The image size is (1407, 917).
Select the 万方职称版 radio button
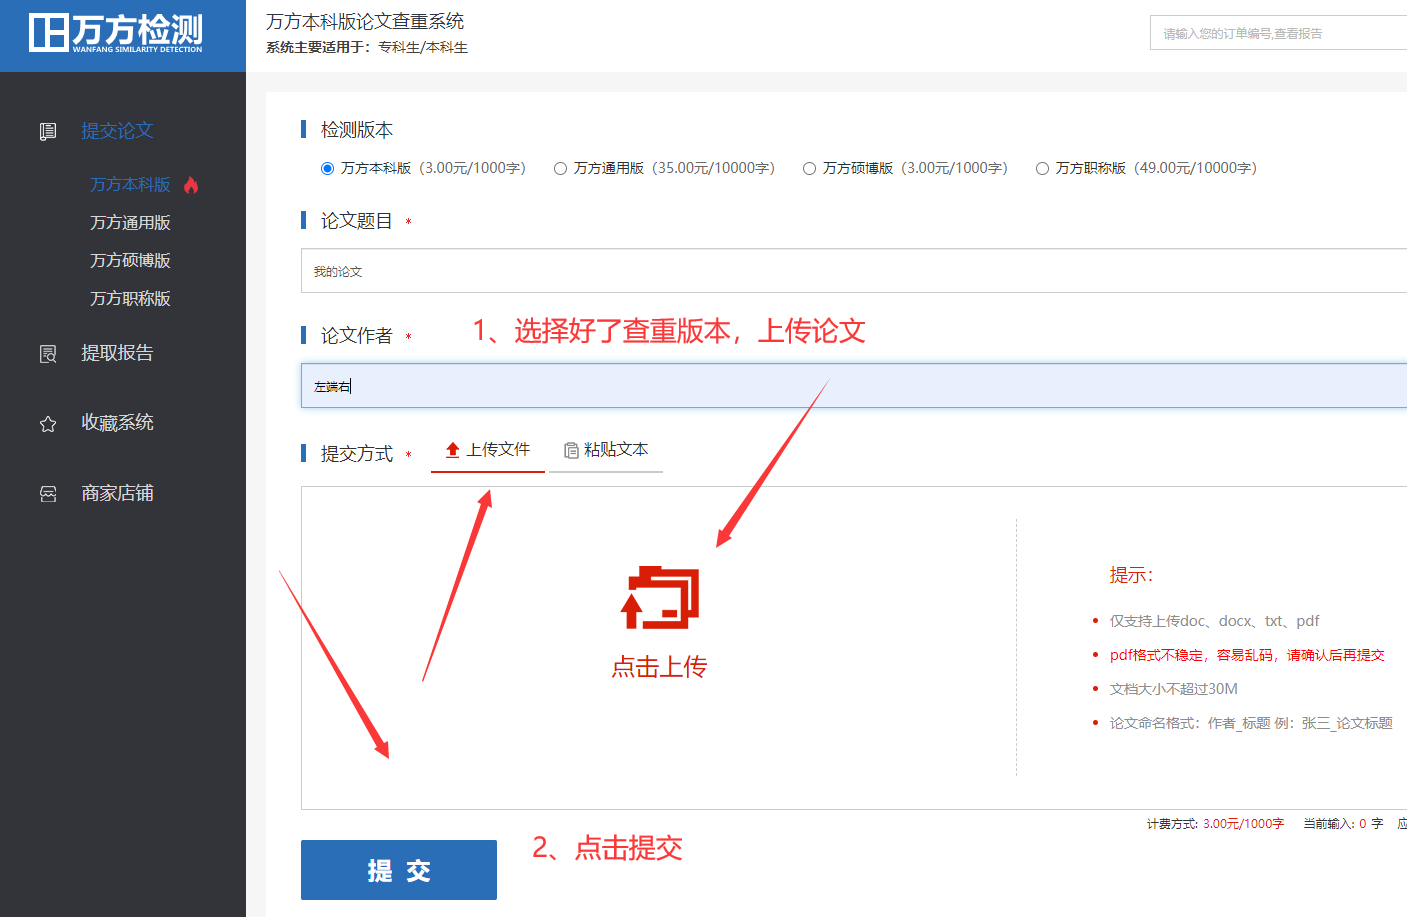coord(1042,169)
